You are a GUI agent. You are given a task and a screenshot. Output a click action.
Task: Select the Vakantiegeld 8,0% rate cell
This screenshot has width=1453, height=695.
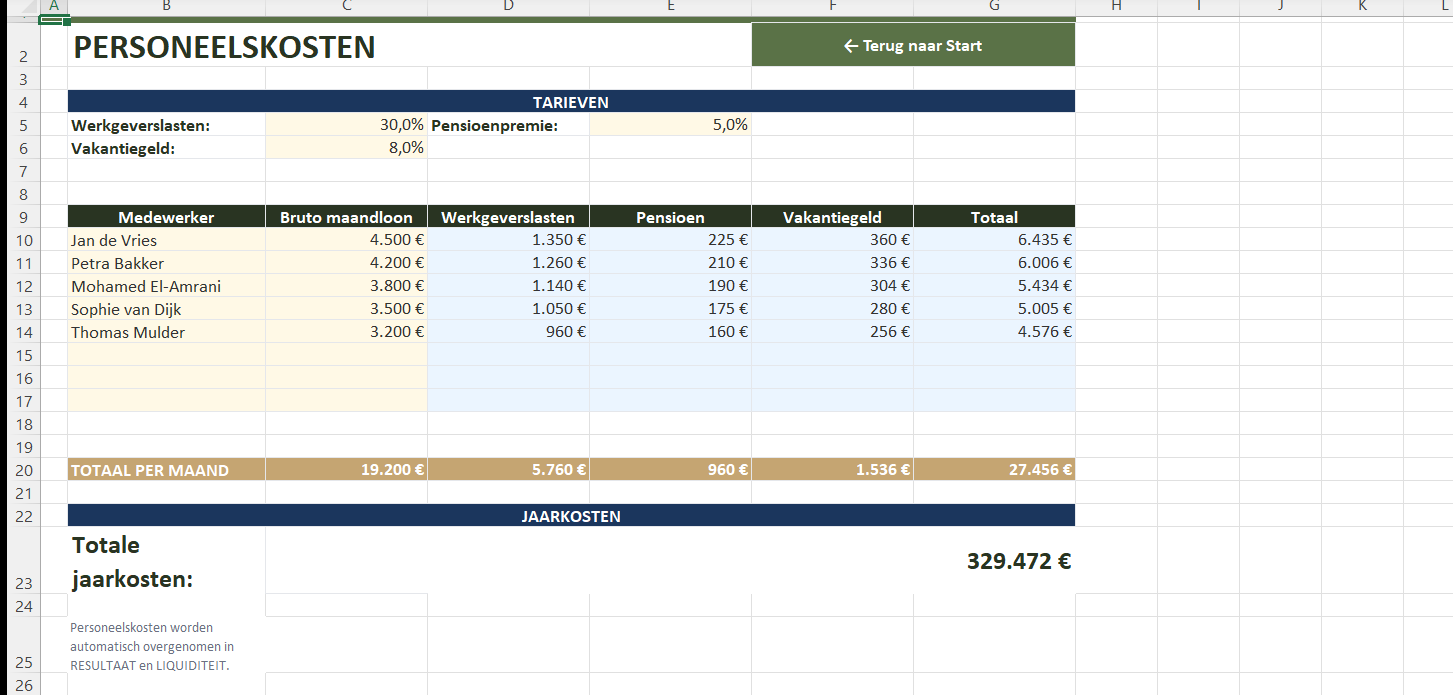(x=346, y=148)
